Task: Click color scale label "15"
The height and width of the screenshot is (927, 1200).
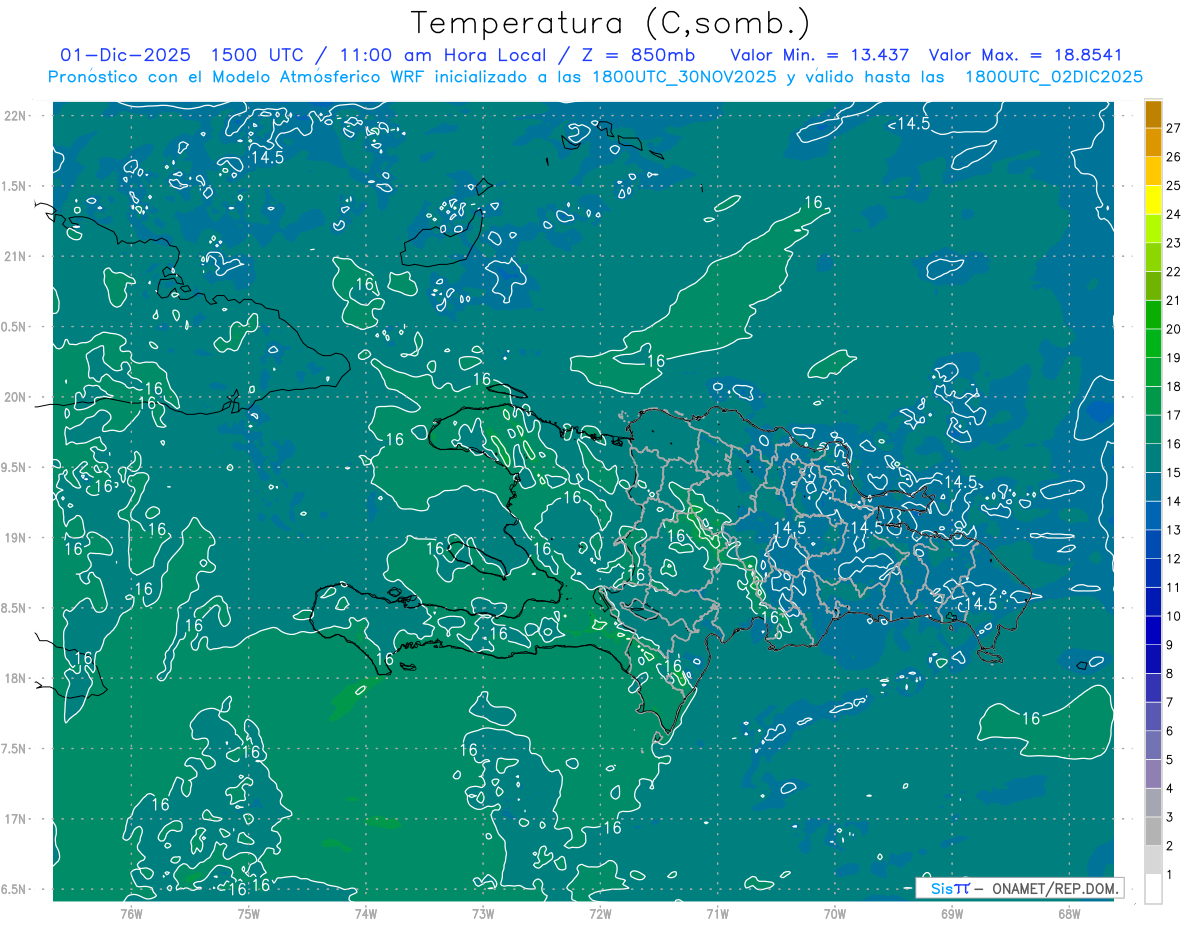Action: (x=1174, y=472)
